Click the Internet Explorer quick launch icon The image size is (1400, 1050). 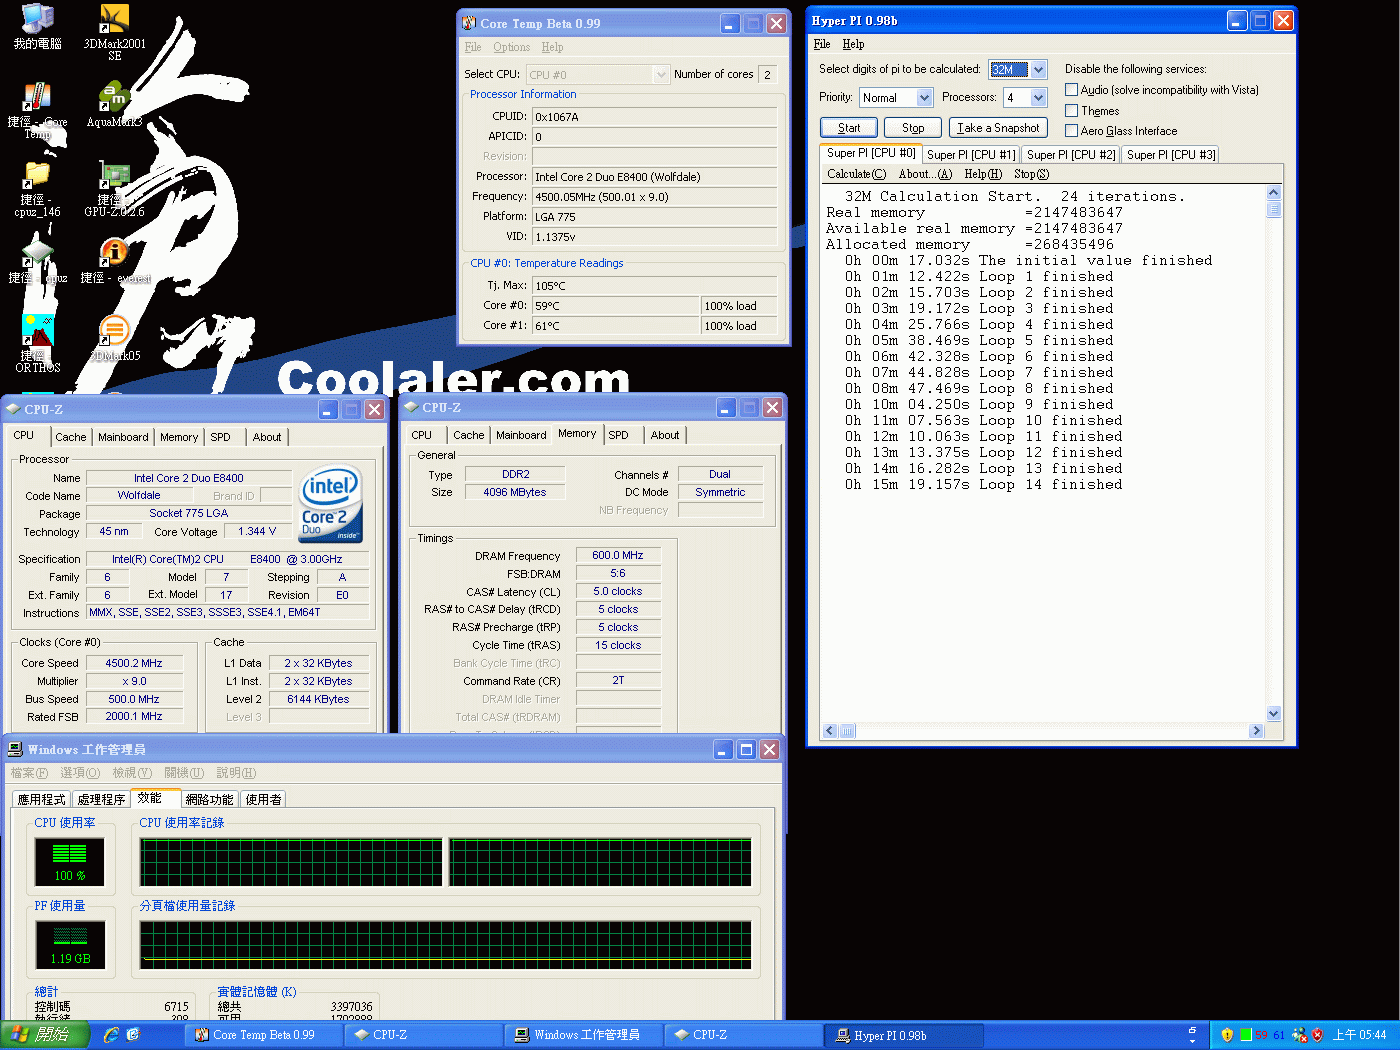[111, 1035]
